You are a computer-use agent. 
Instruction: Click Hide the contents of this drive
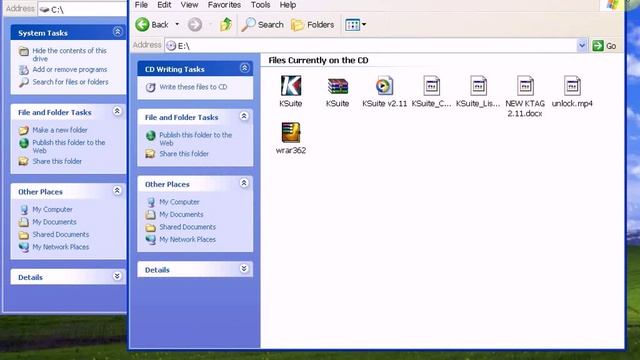pos(69,55)
